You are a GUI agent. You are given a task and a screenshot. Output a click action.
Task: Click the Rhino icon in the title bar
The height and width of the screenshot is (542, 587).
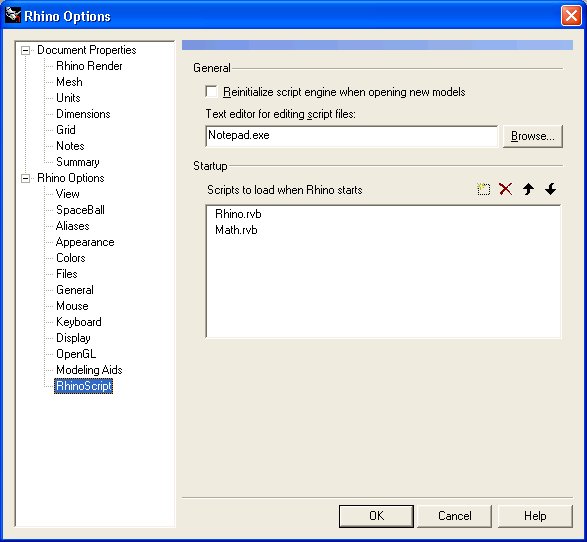click(13, 15)
